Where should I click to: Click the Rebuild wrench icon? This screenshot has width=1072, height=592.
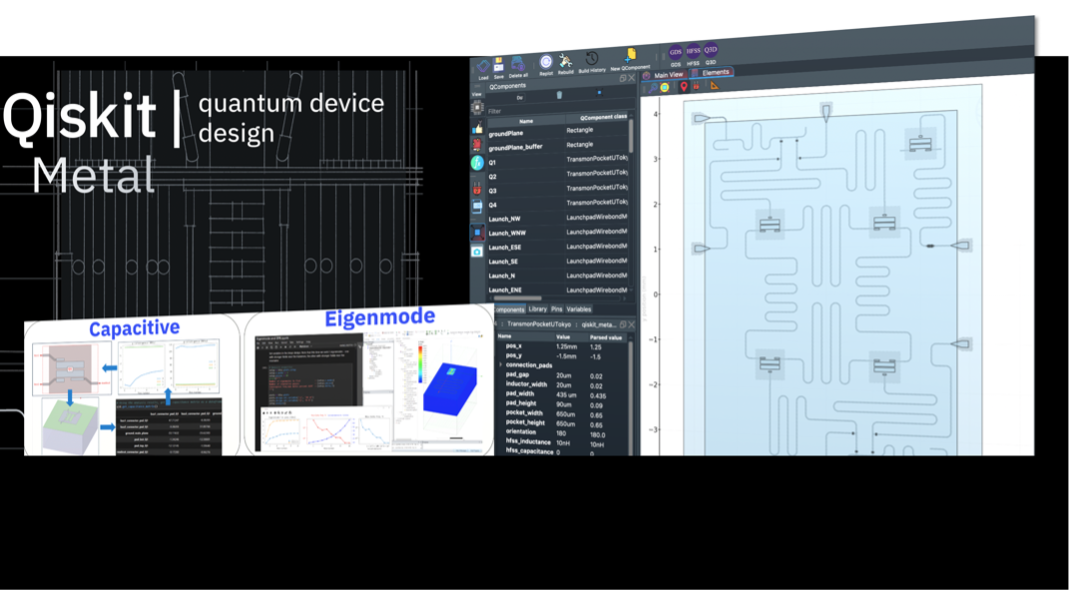(x=565, y=60)
